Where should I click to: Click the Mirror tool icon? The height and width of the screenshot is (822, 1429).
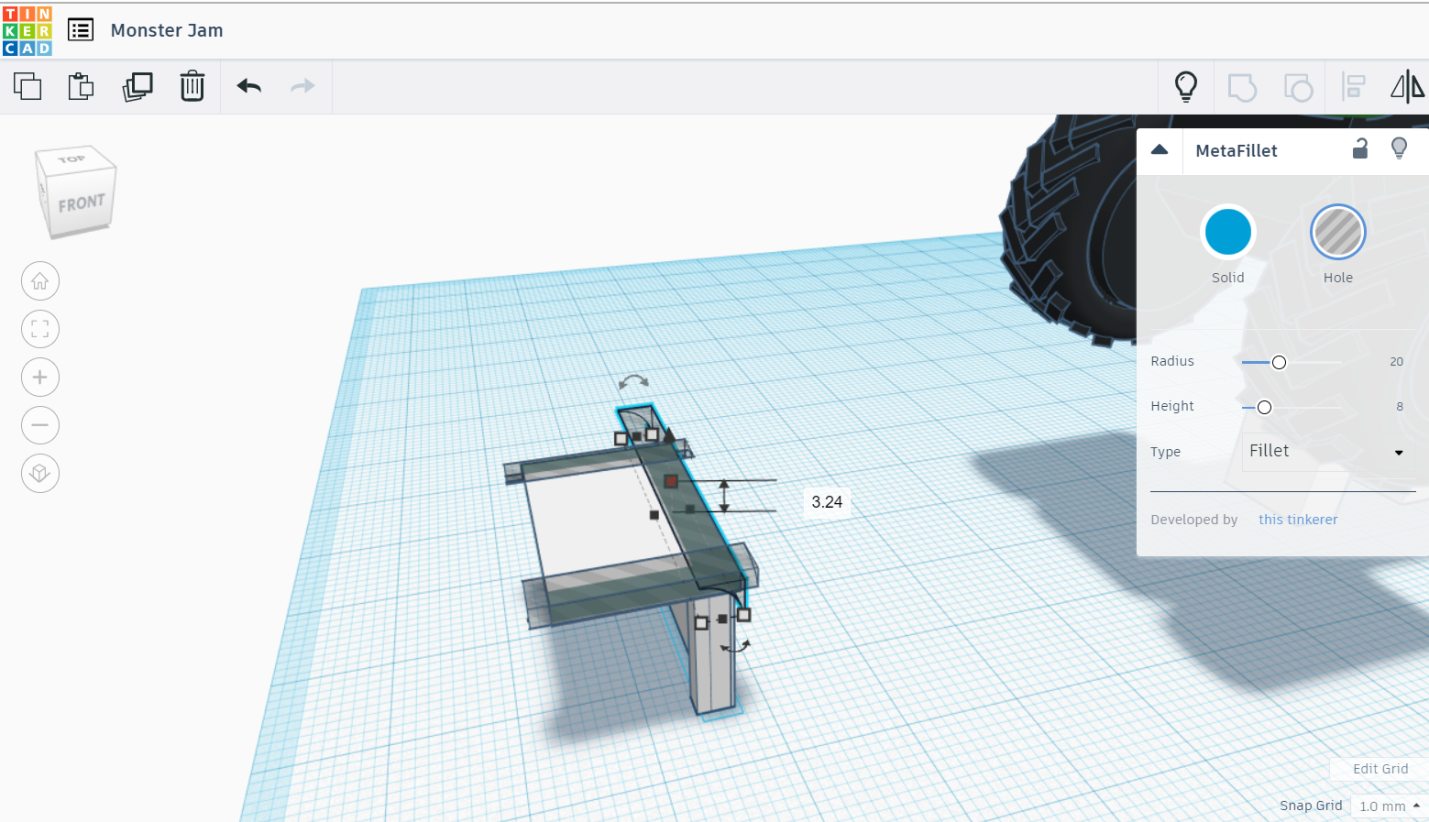(1407, 86)
